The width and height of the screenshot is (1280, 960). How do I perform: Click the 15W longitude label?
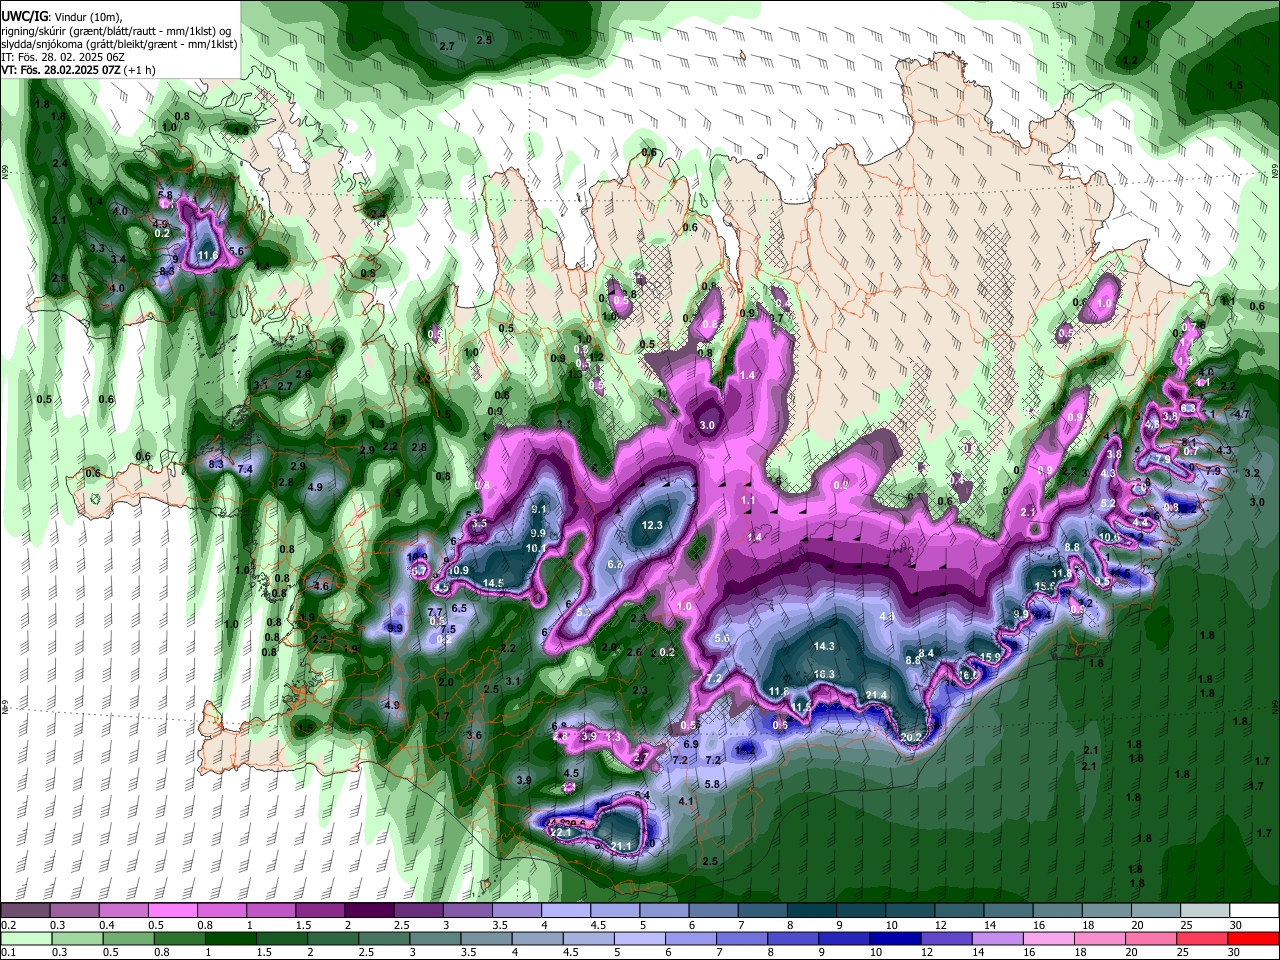[x=1058, y=5]
